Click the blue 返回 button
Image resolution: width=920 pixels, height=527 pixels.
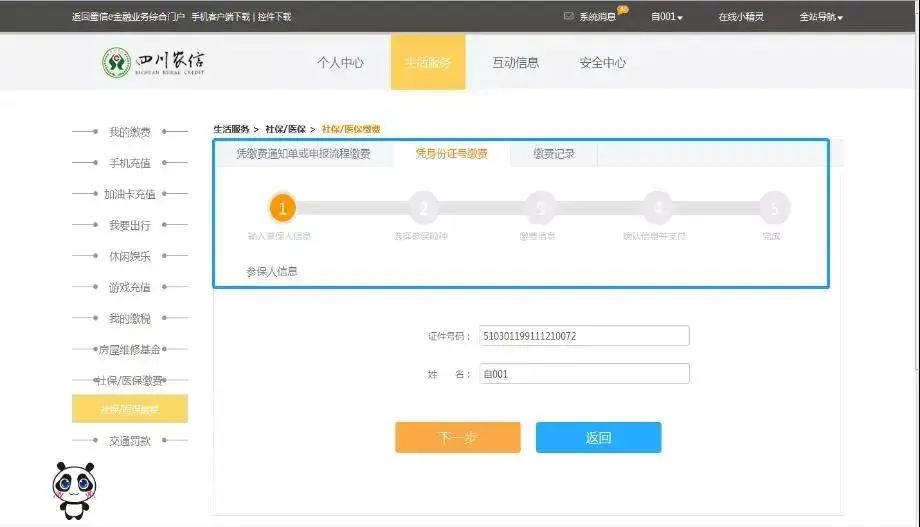point(598,437)
